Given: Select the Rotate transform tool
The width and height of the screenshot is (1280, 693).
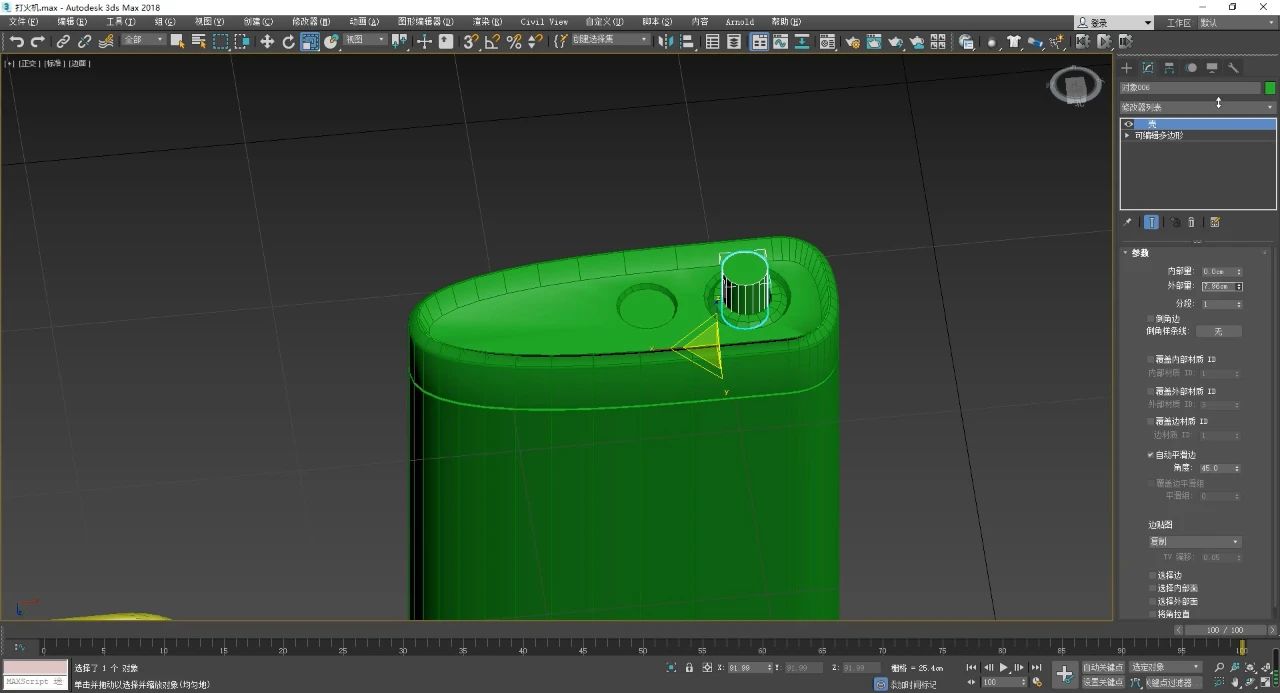Looking at the screenshot, I should [x=289, y=41].
